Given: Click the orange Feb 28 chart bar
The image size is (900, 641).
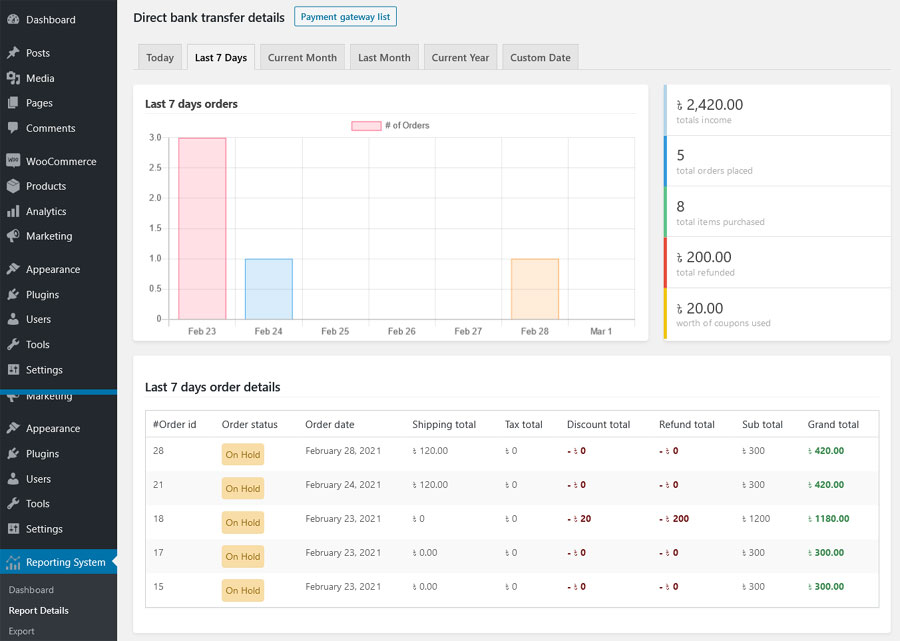Looking at the screenshot, I should tap(535, 289).
